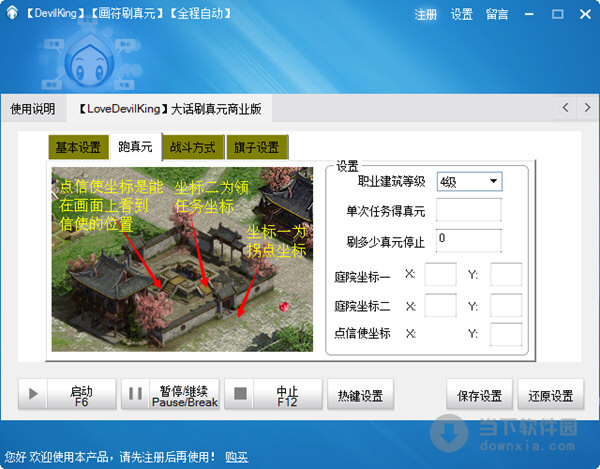Click the 点信使坐标 label
Image resolution: width=600 pixels, height=469 pixels.
[x=362, y=334]
